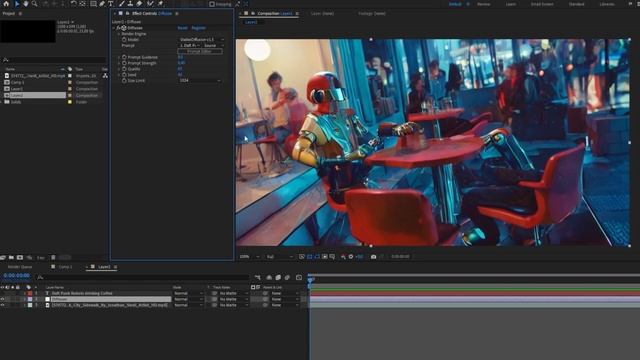Click the Project panel search field
The image size is (640, 360).
click(x=54, y=60)
